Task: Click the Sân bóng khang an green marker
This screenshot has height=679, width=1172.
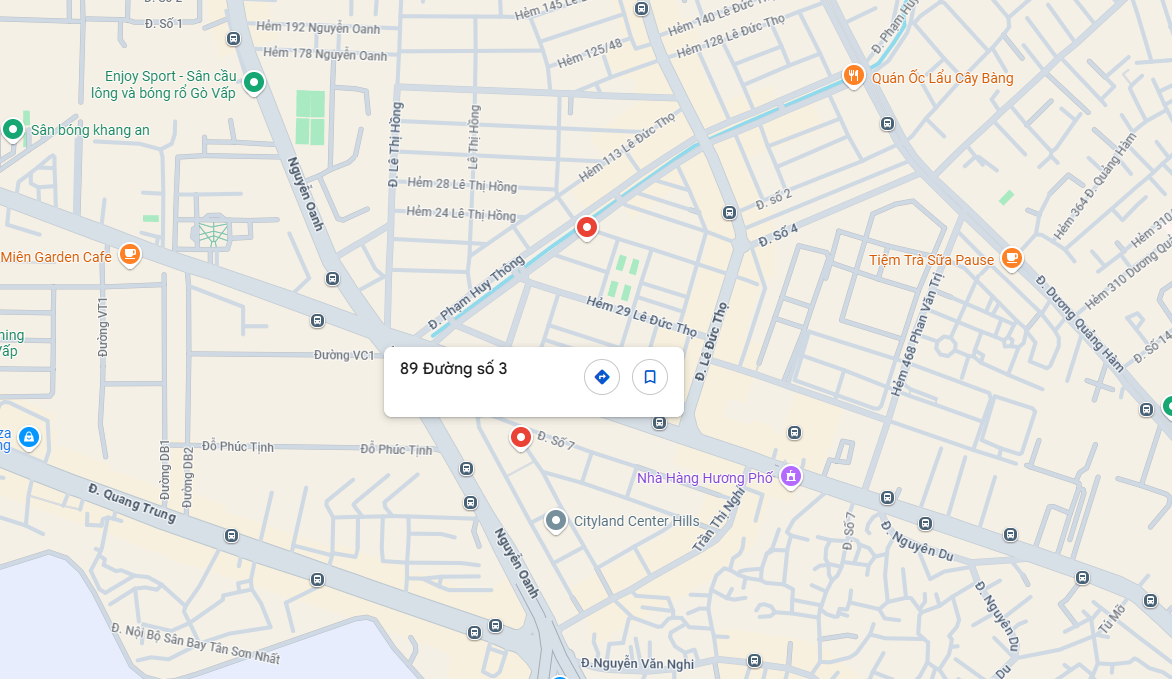Action: (13, 129)
